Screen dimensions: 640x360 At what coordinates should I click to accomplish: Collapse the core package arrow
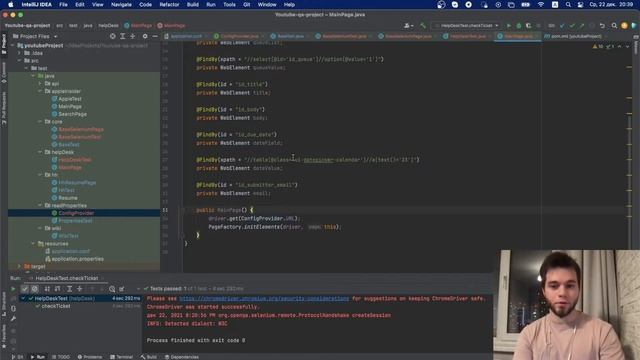click(40, 122)
